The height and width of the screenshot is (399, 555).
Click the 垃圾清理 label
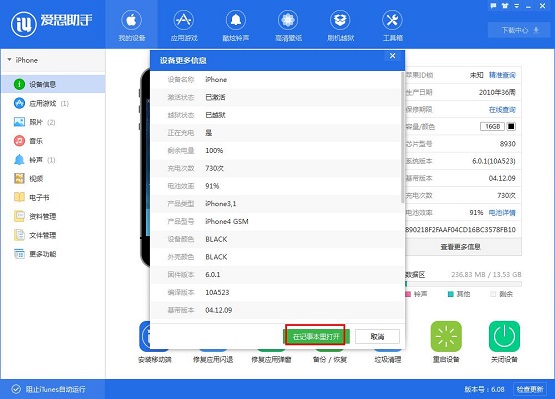388,360
